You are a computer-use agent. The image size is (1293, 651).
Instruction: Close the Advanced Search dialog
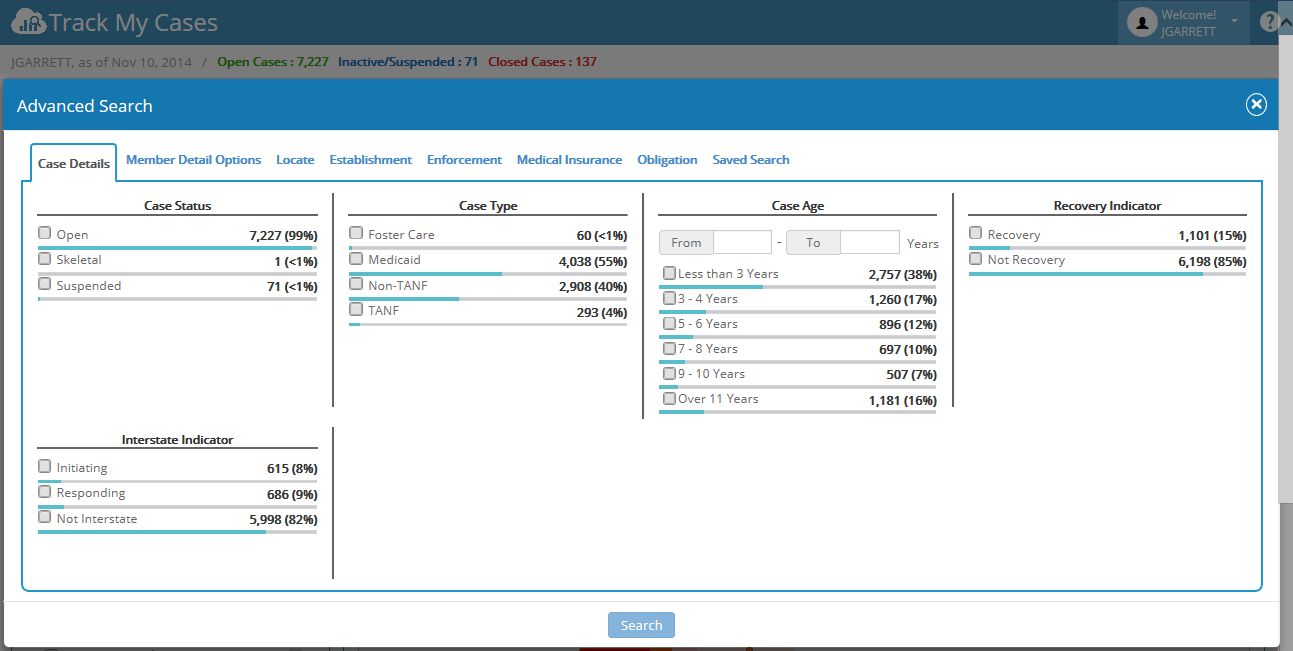click(x=1256, y=105)
